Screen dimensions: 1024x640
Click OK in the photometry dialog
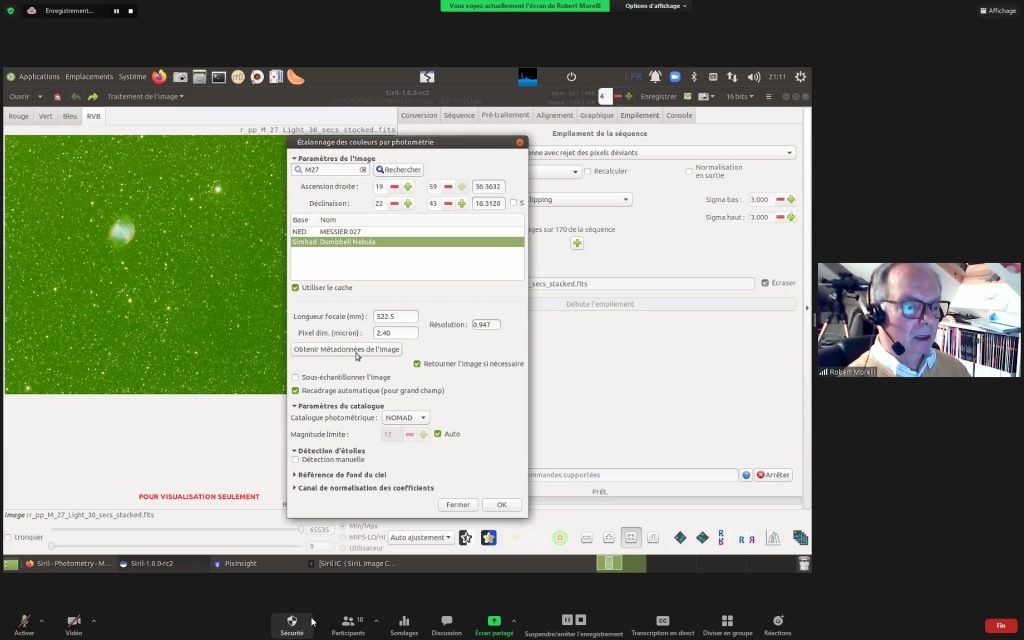tap(502, 505)
